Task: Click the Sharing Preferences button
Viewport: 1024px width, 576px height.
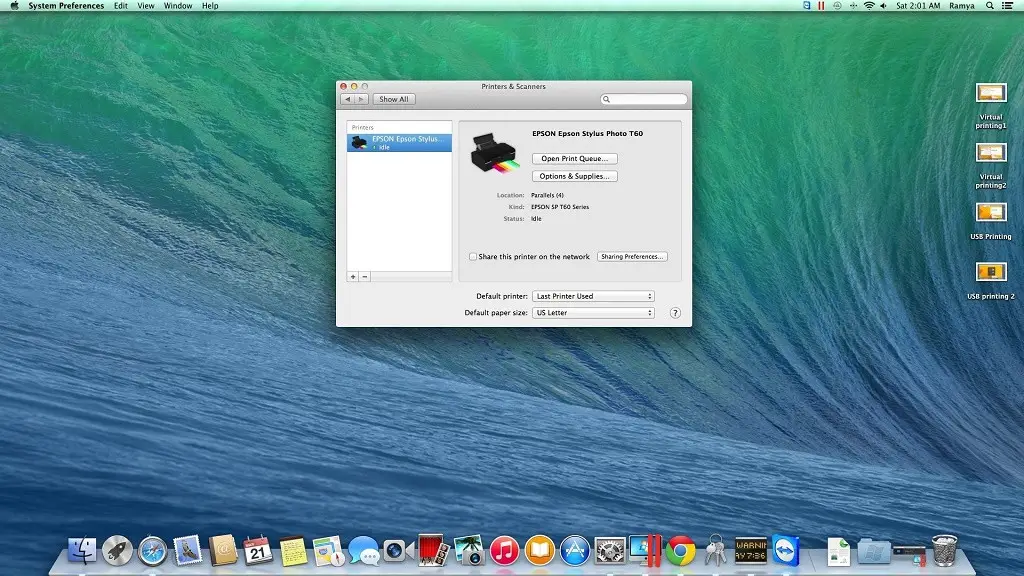Action: click(x=631, y=257)
